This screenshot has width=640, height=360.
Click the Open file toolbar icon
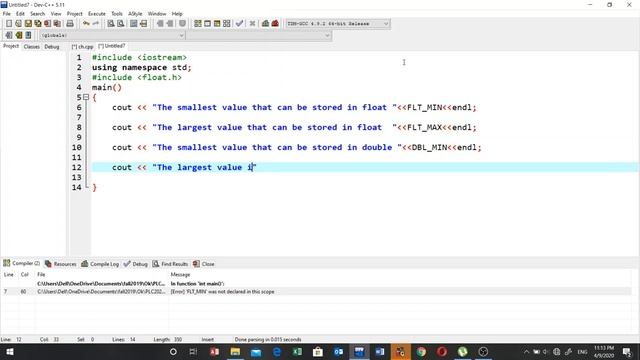tap(18, 24)
